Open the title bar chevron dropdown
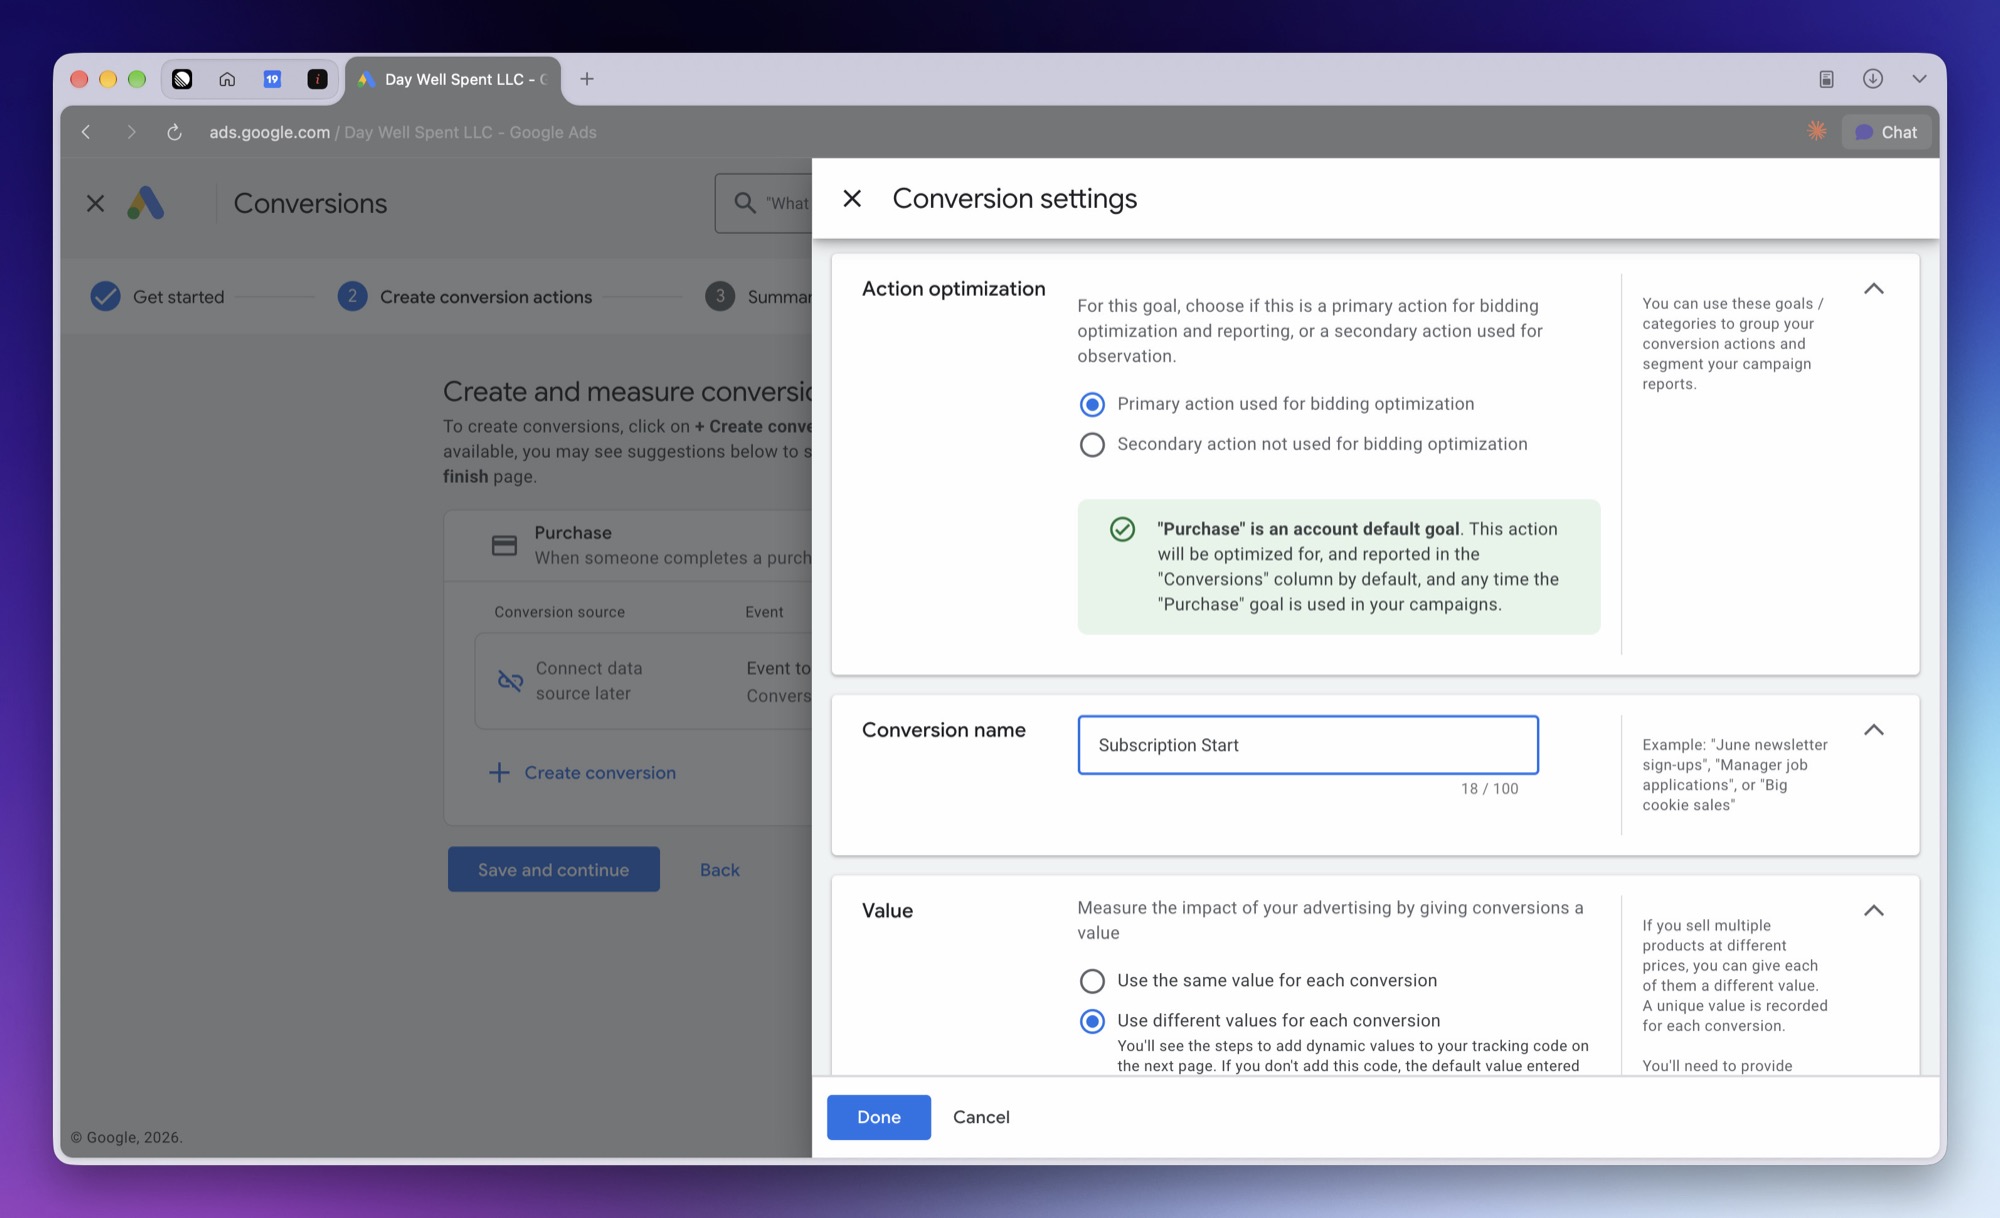The height and width of the screenshot is (1218, 2000). coord(1919,79)
